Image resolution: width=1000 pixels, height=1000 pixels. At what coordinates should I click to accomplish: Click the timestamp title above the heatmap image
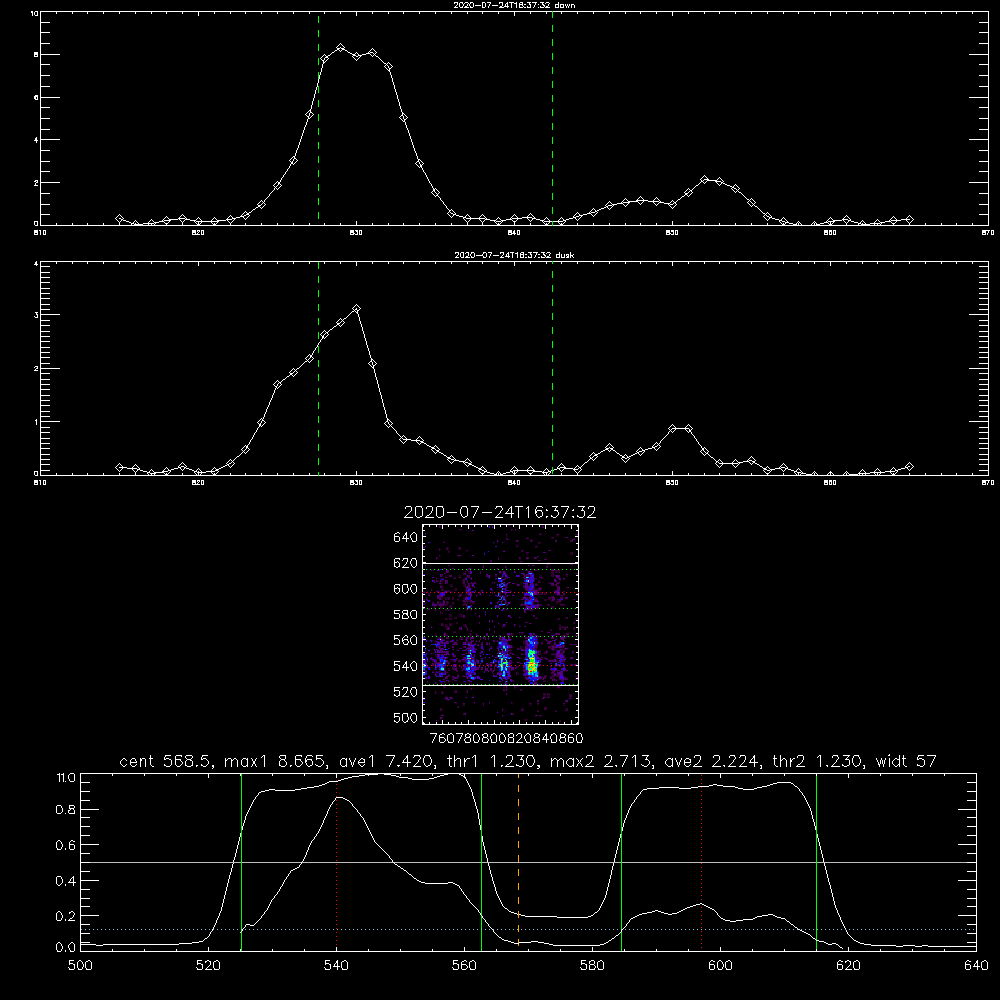[x=500, y=512]
